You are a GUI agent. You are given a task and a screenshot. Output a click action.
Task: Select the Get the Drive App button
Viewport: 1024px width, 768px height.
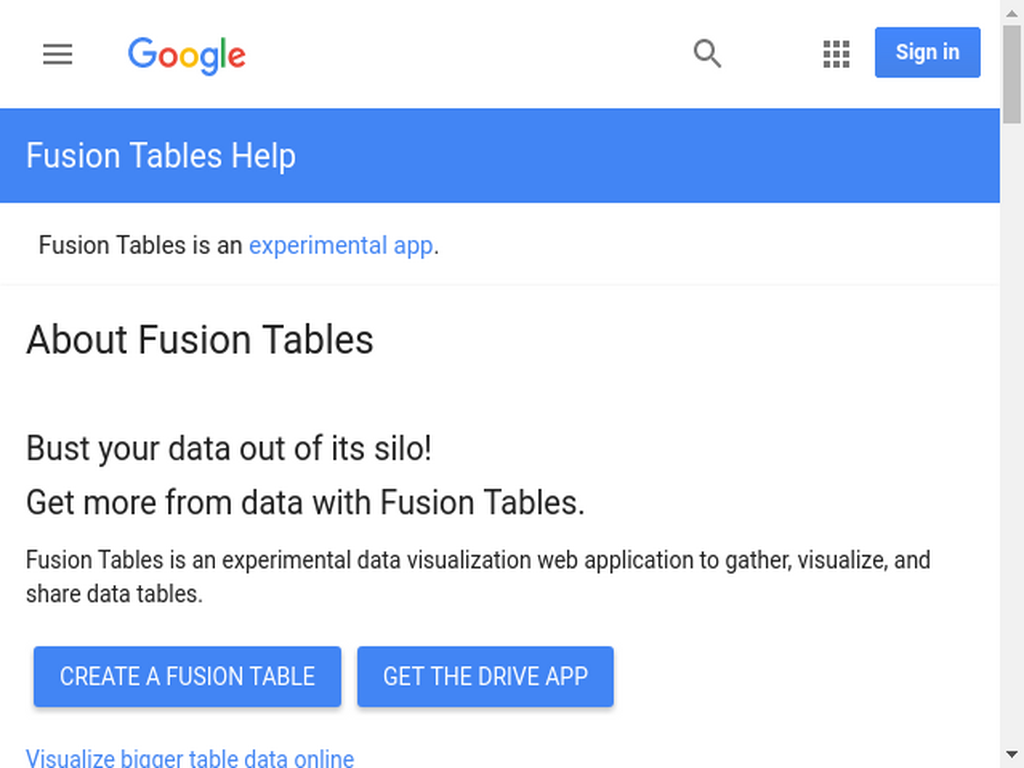click(x=485, y=677)
